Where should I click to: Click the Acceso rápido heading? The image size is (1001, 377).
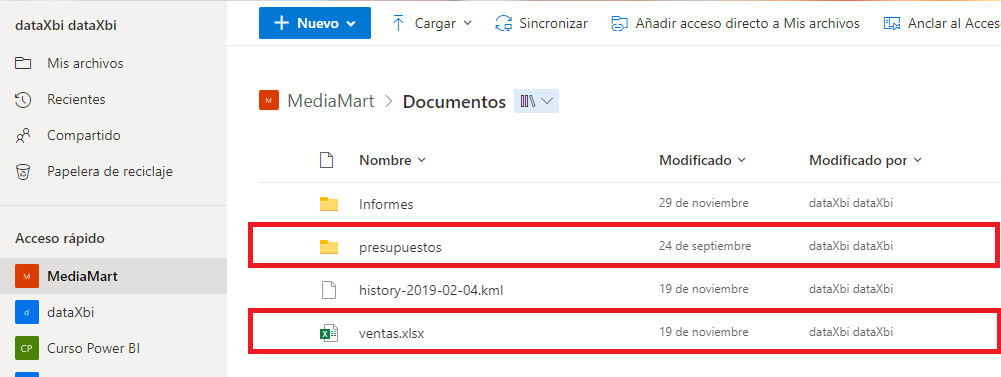60,239
